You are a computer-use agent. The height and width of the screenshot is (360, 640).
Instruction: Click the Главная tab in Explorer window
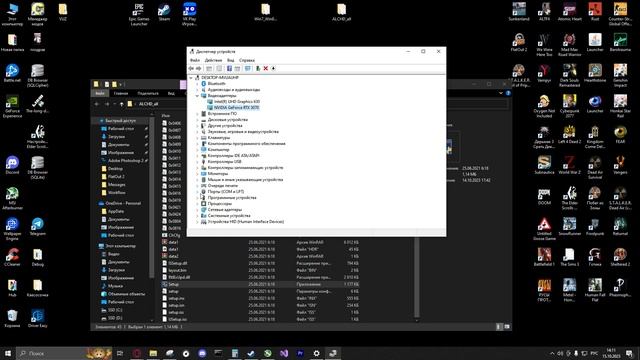click(121, 93)
